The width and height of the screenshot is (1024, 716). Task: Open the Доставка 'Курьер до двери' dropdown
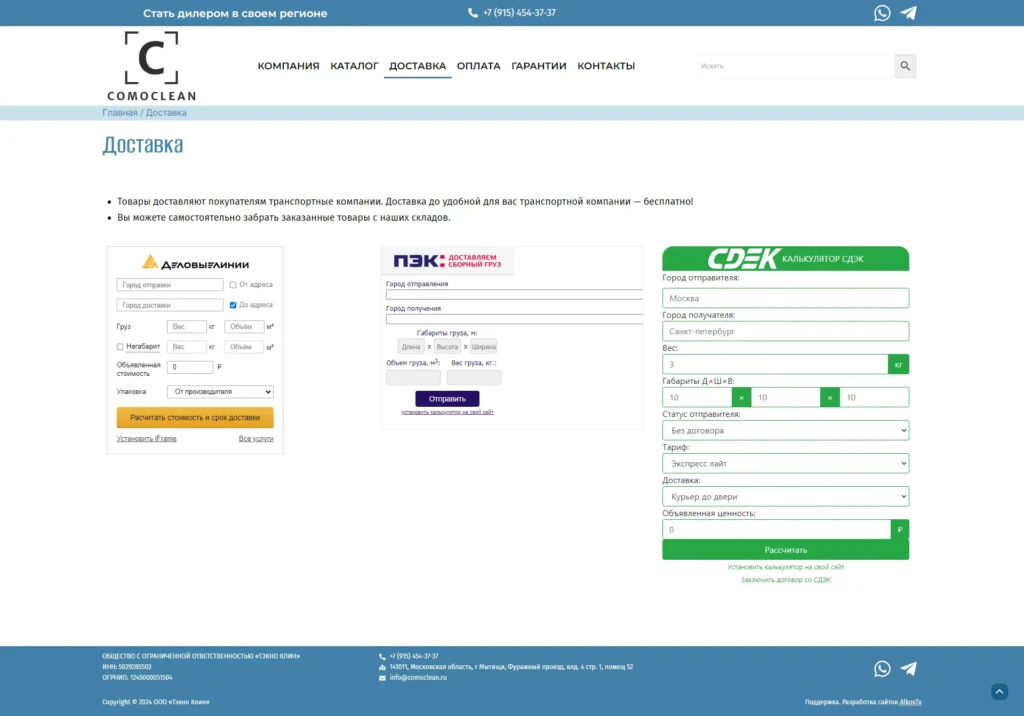click(785, 496)
